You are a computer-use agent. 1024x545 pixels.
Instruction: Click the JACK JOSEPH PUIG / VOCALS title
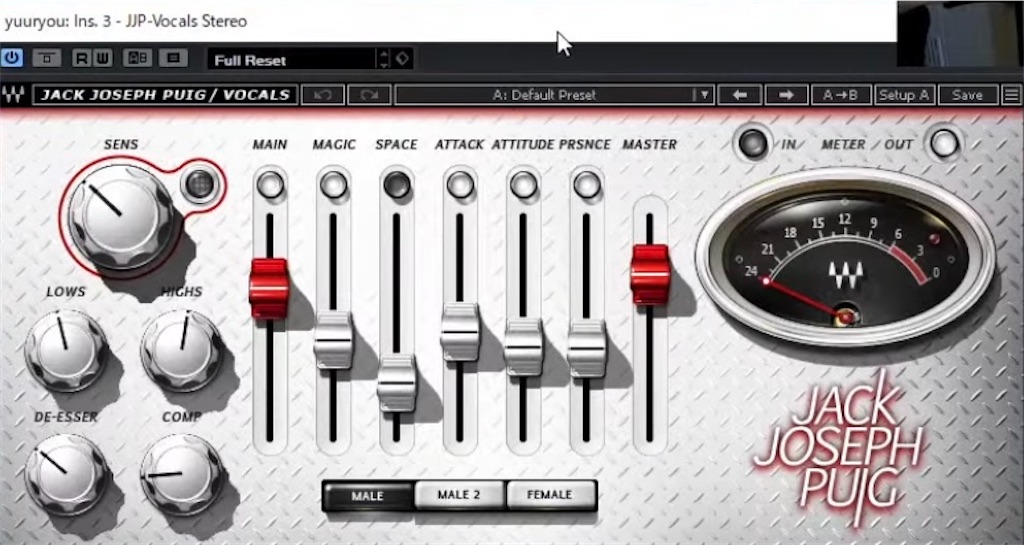point(165,95)
